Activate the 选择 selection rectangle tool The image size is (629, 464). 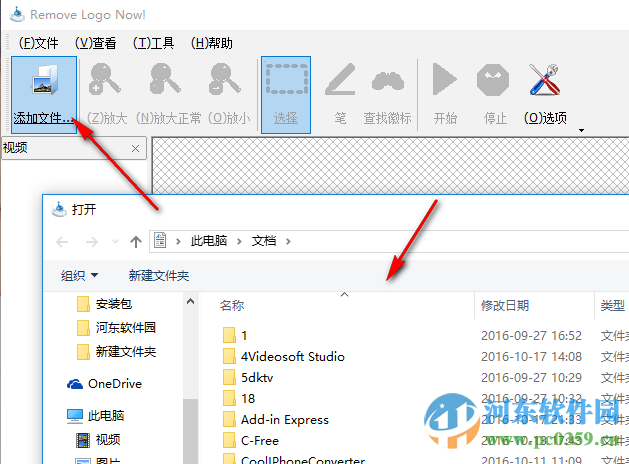[286, 95]
